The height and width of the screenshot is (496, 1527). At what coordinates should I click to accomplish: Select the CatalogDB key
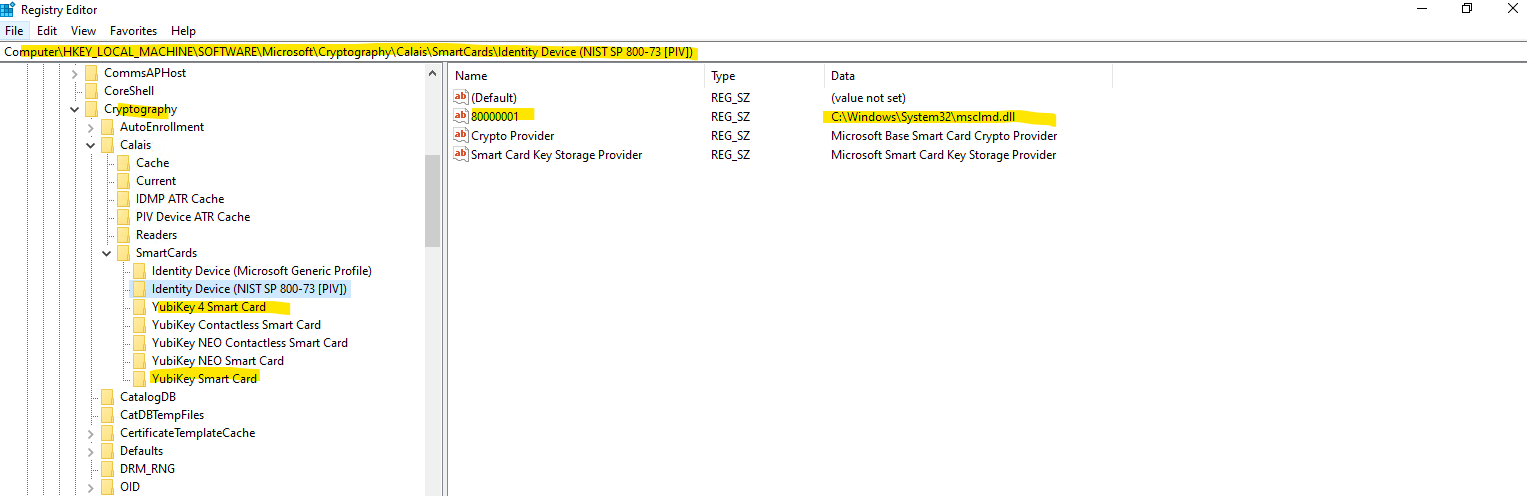(148, 397)
